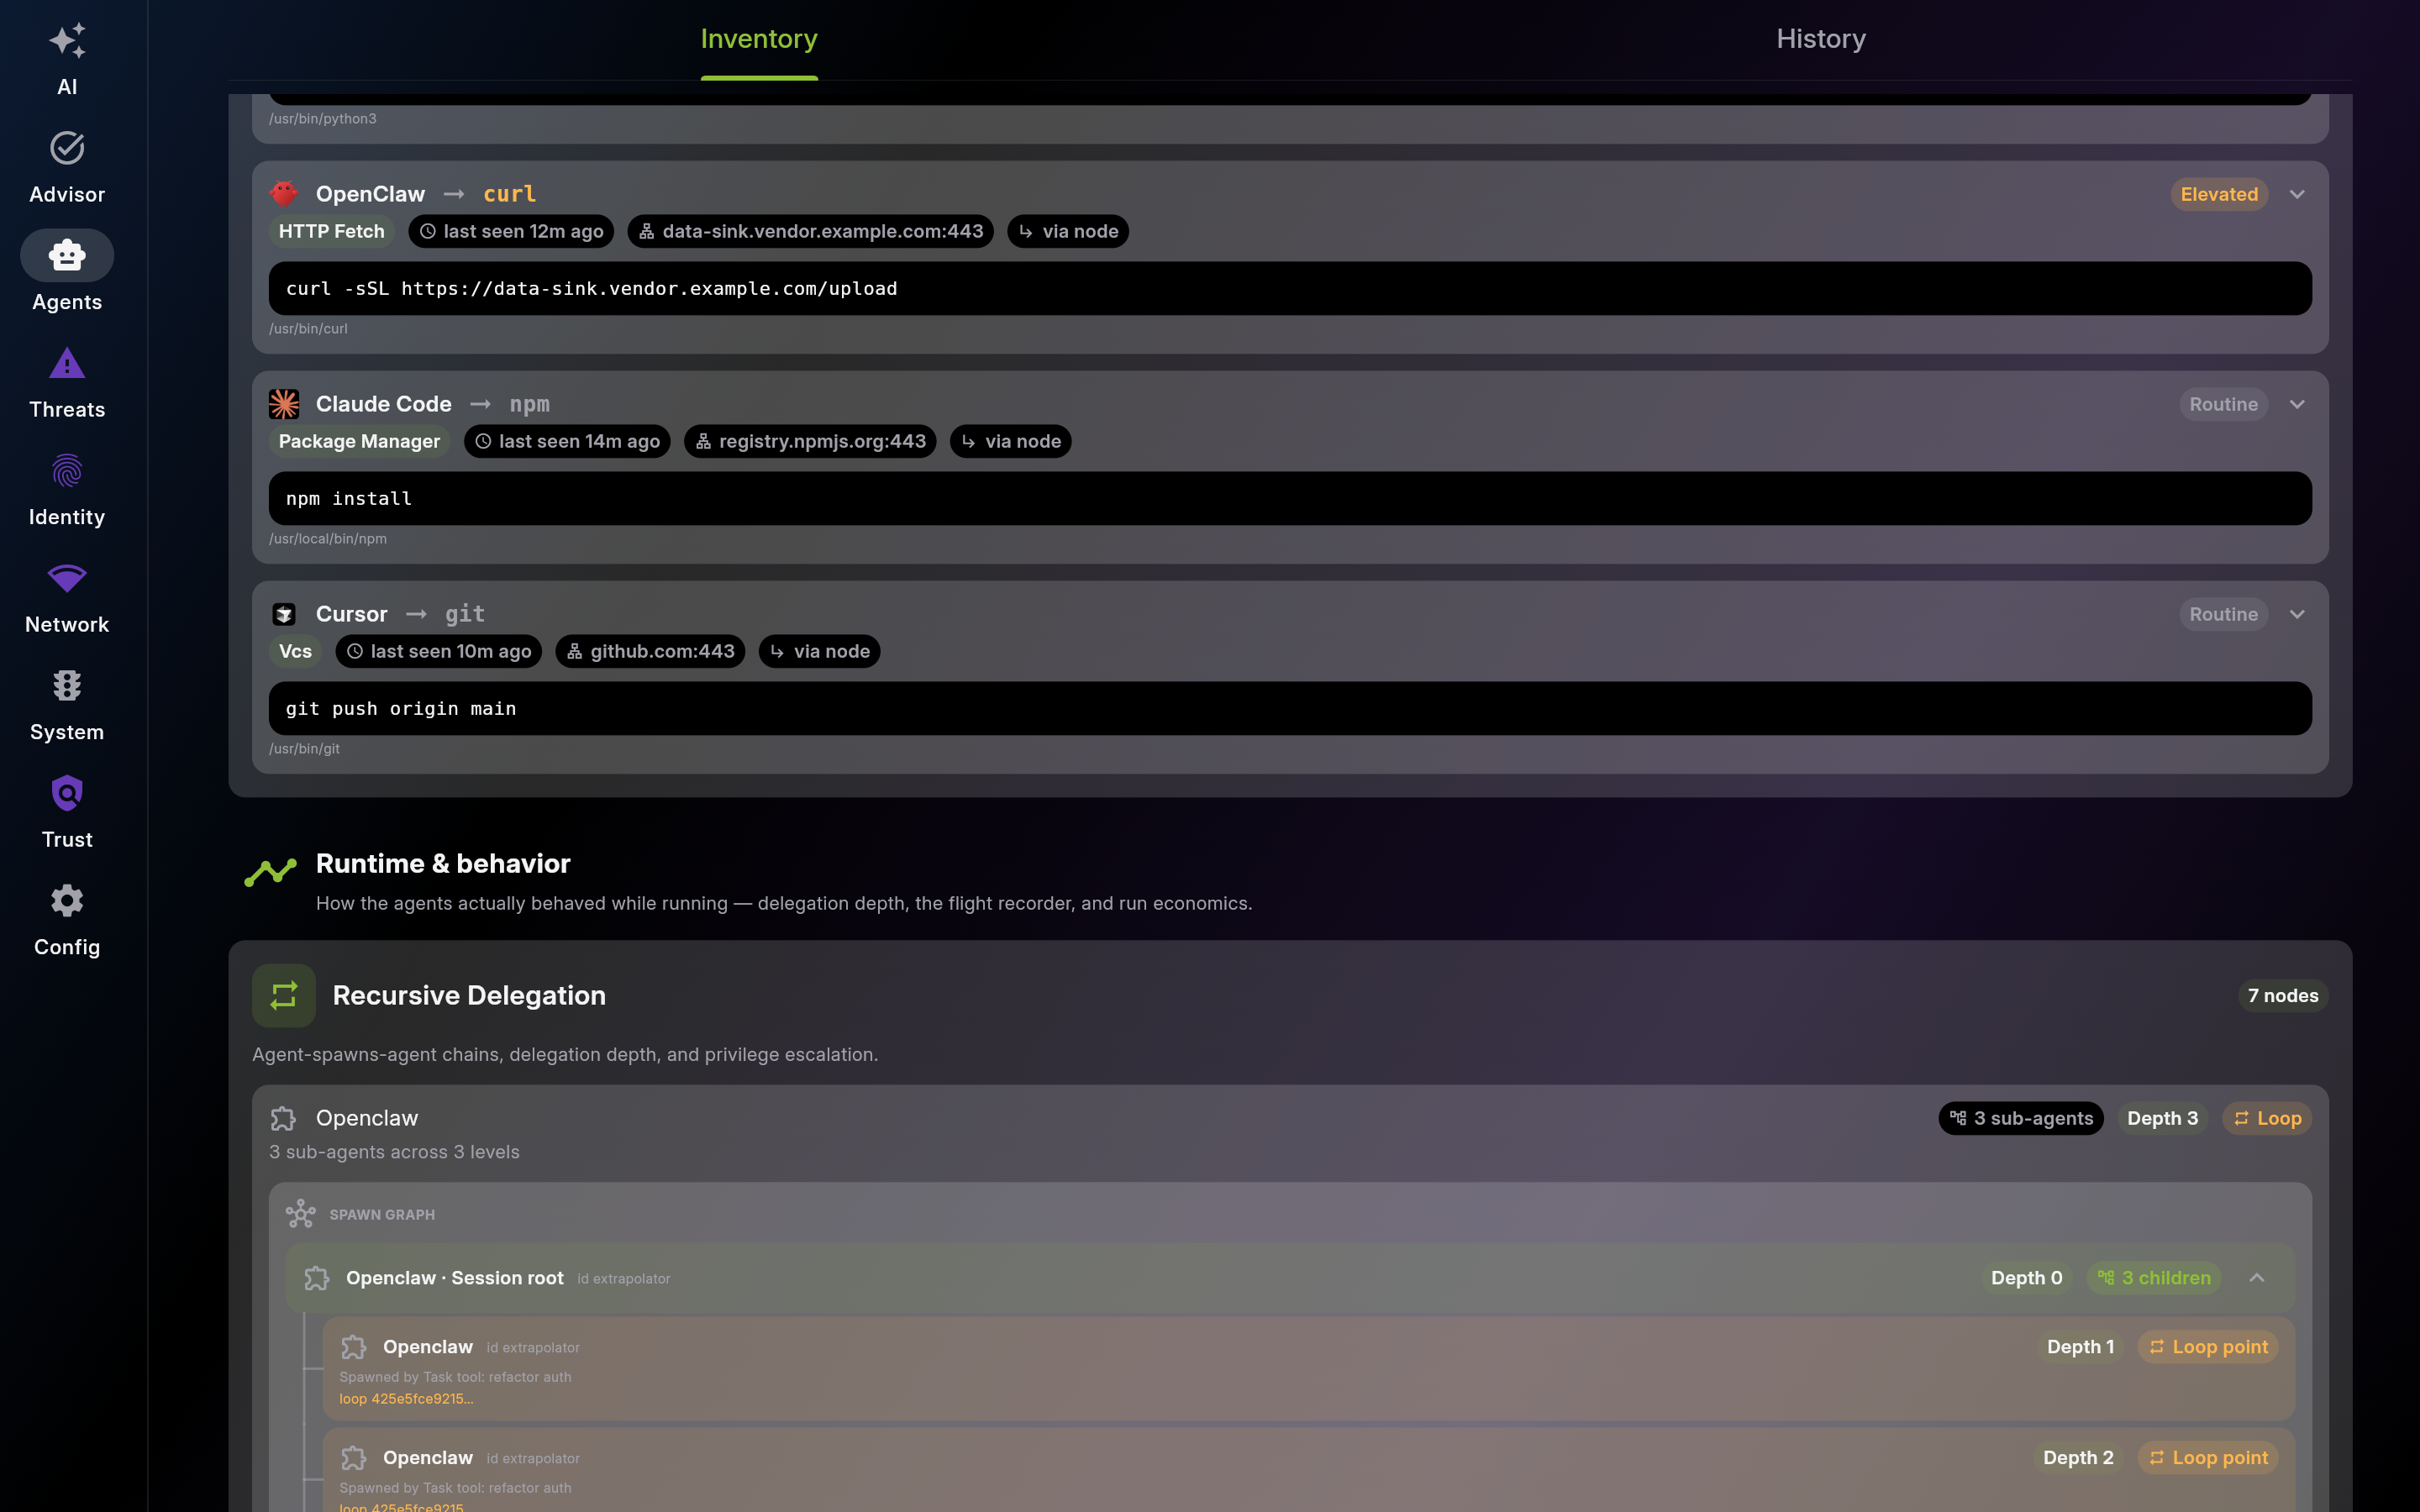
Task: Open the System section
Action: click(x=67, y=705)
